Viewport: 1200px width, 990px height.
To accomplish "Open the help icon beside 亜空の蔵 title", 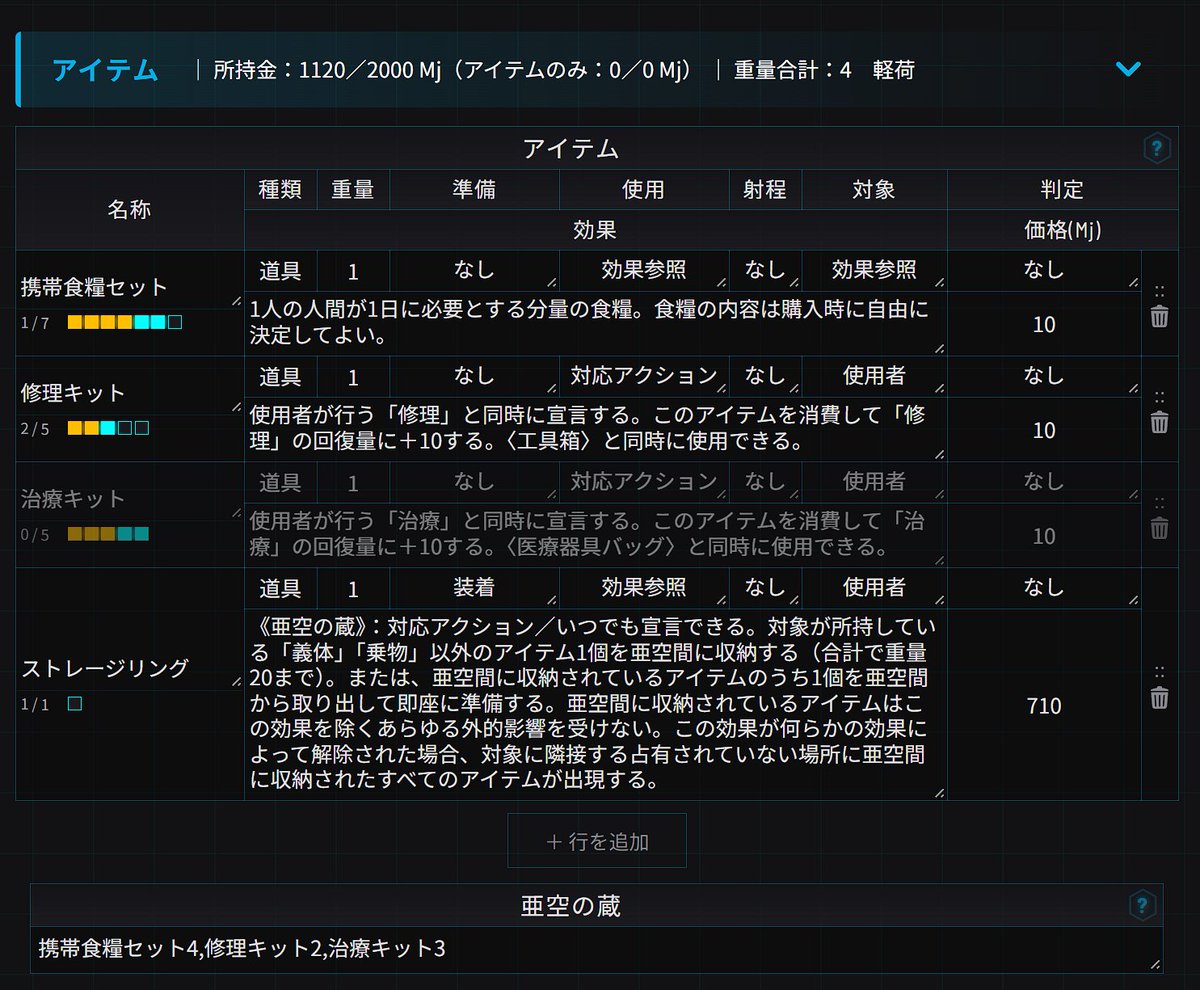I will tap(1142, 906).
